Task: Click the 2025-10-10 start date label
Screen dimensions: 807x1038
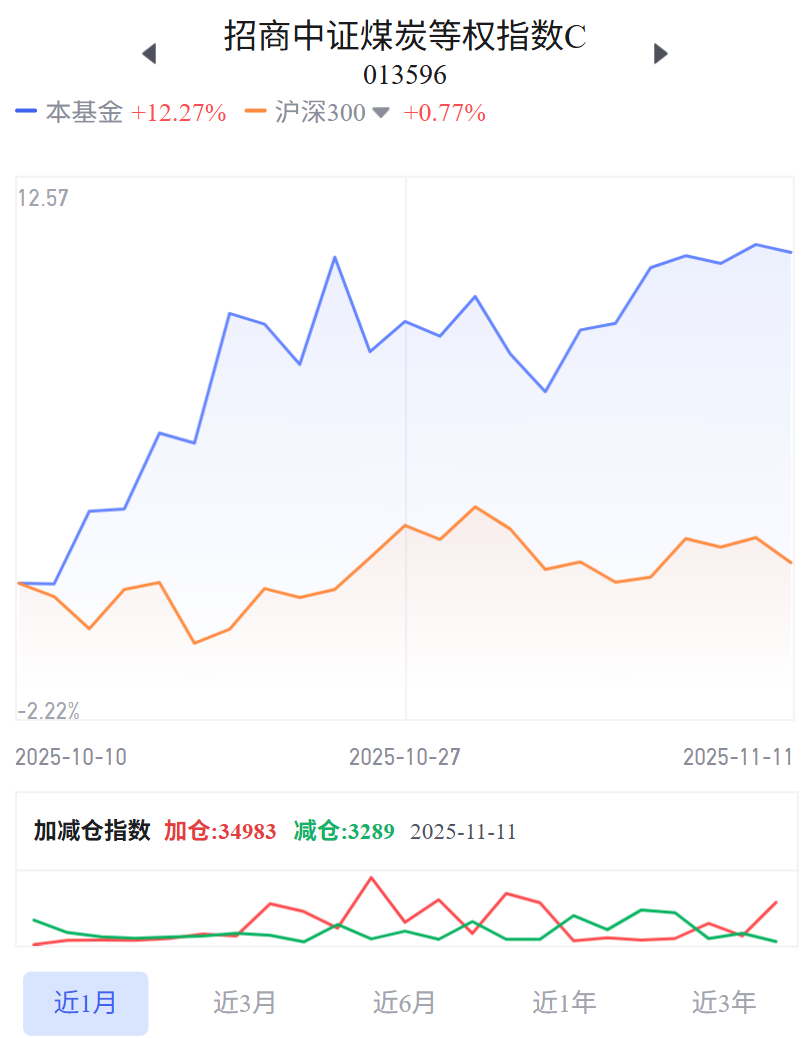Action: [x=71, y=757]
